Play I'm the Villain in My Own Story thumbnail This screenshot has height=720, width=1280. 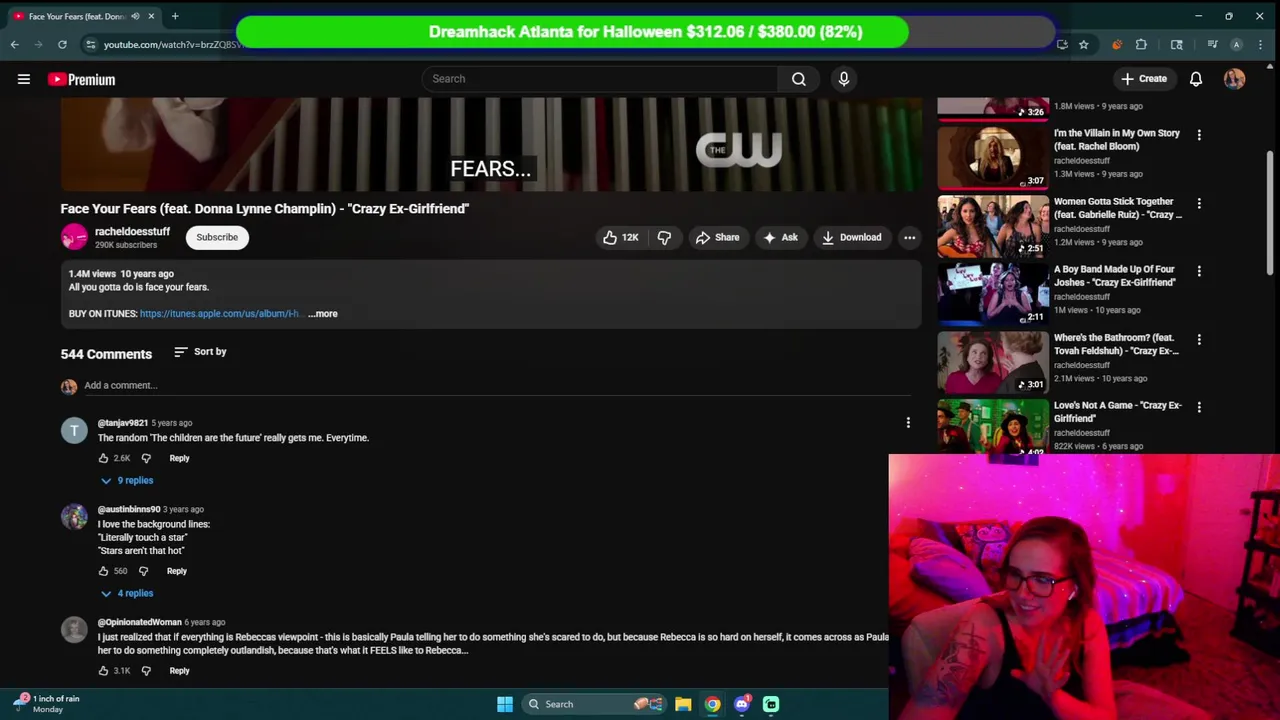993,156
